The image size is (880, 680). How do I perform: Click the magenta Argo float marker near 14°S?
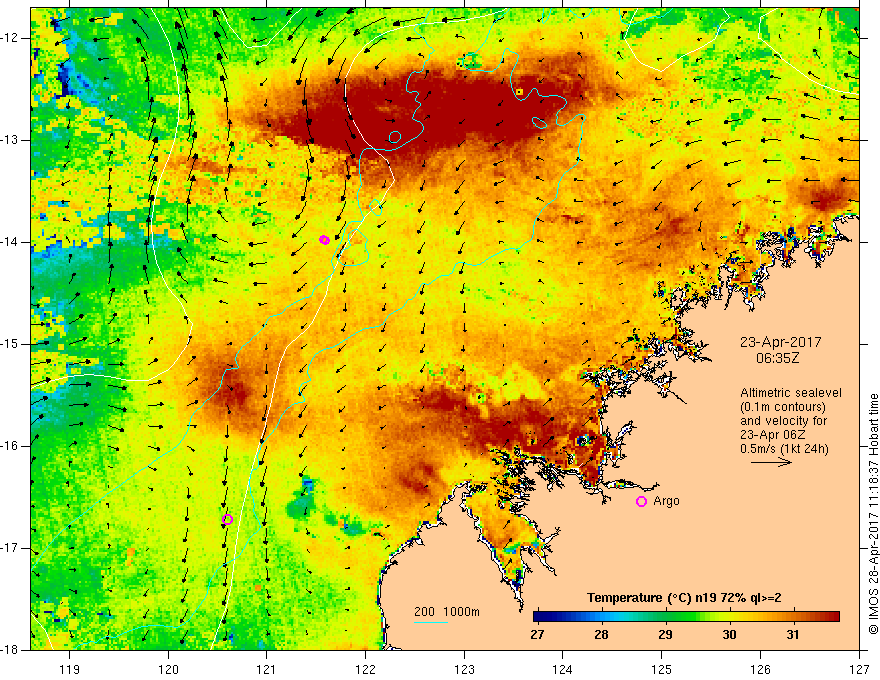(324, 240)
